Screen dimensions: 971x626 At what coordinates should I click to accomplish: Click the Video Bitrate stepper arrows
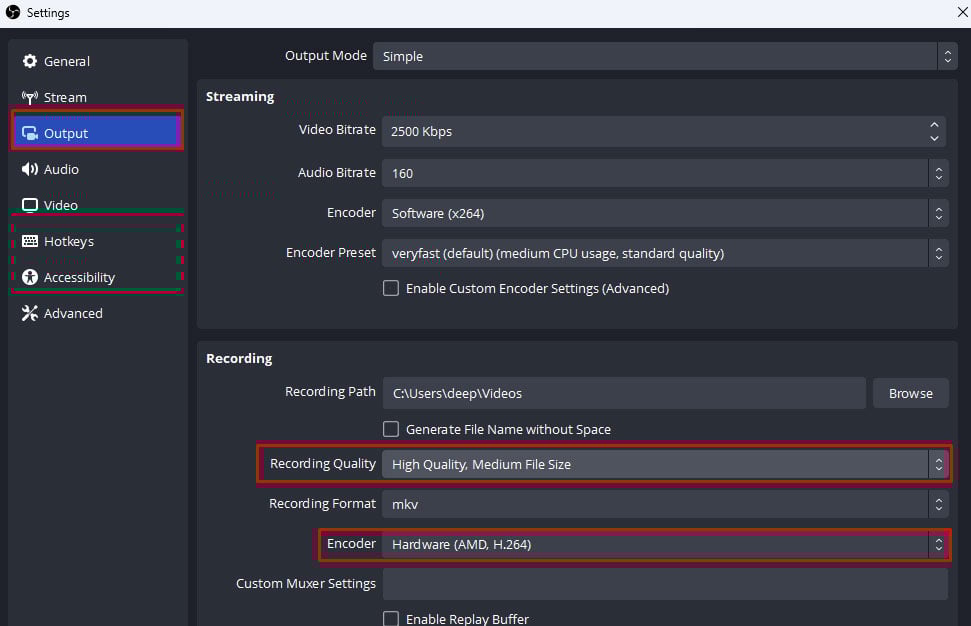pyautogui.click(x=935, y=131)
